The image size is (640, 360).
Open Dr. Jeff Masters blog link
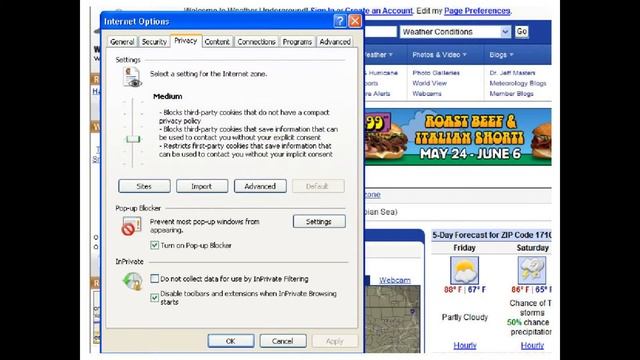pyautogui.click(x=512, y=73)
